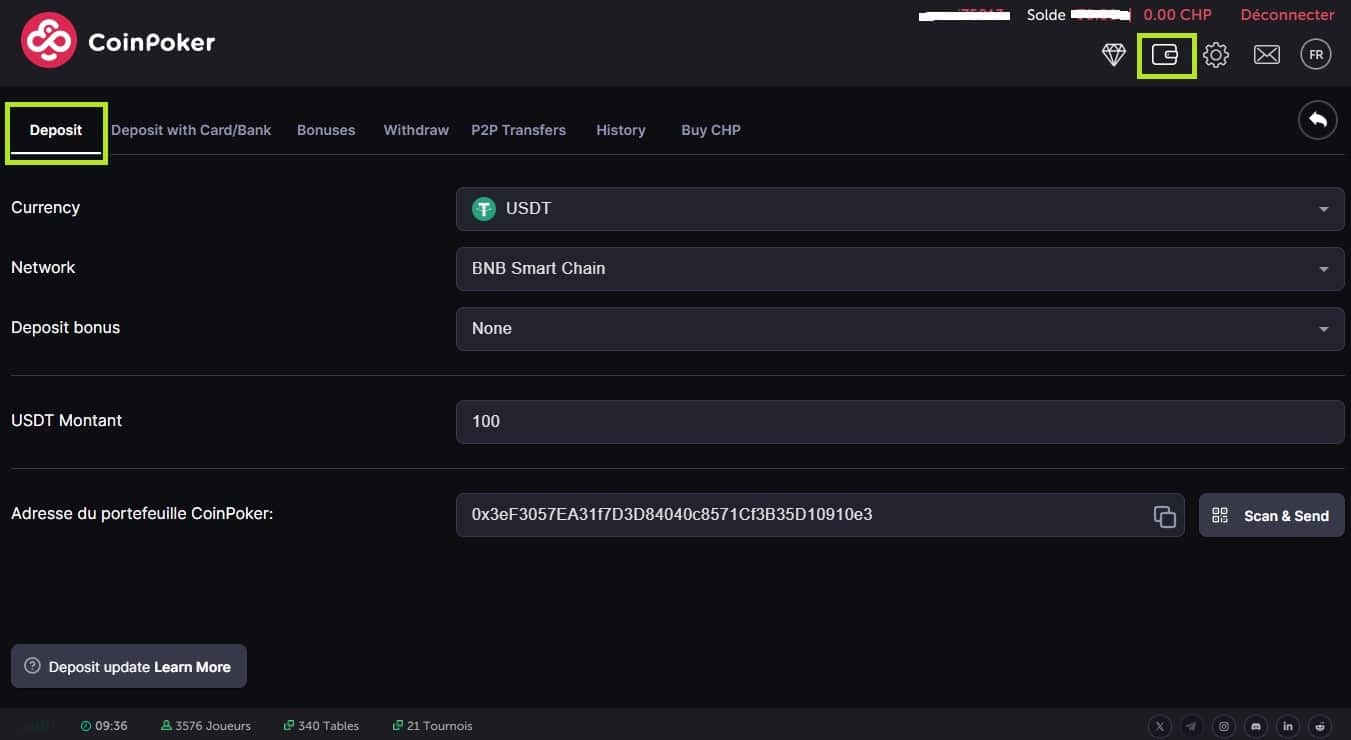Click the back arrow button
1351x740 pixels.
point(1317,121)
